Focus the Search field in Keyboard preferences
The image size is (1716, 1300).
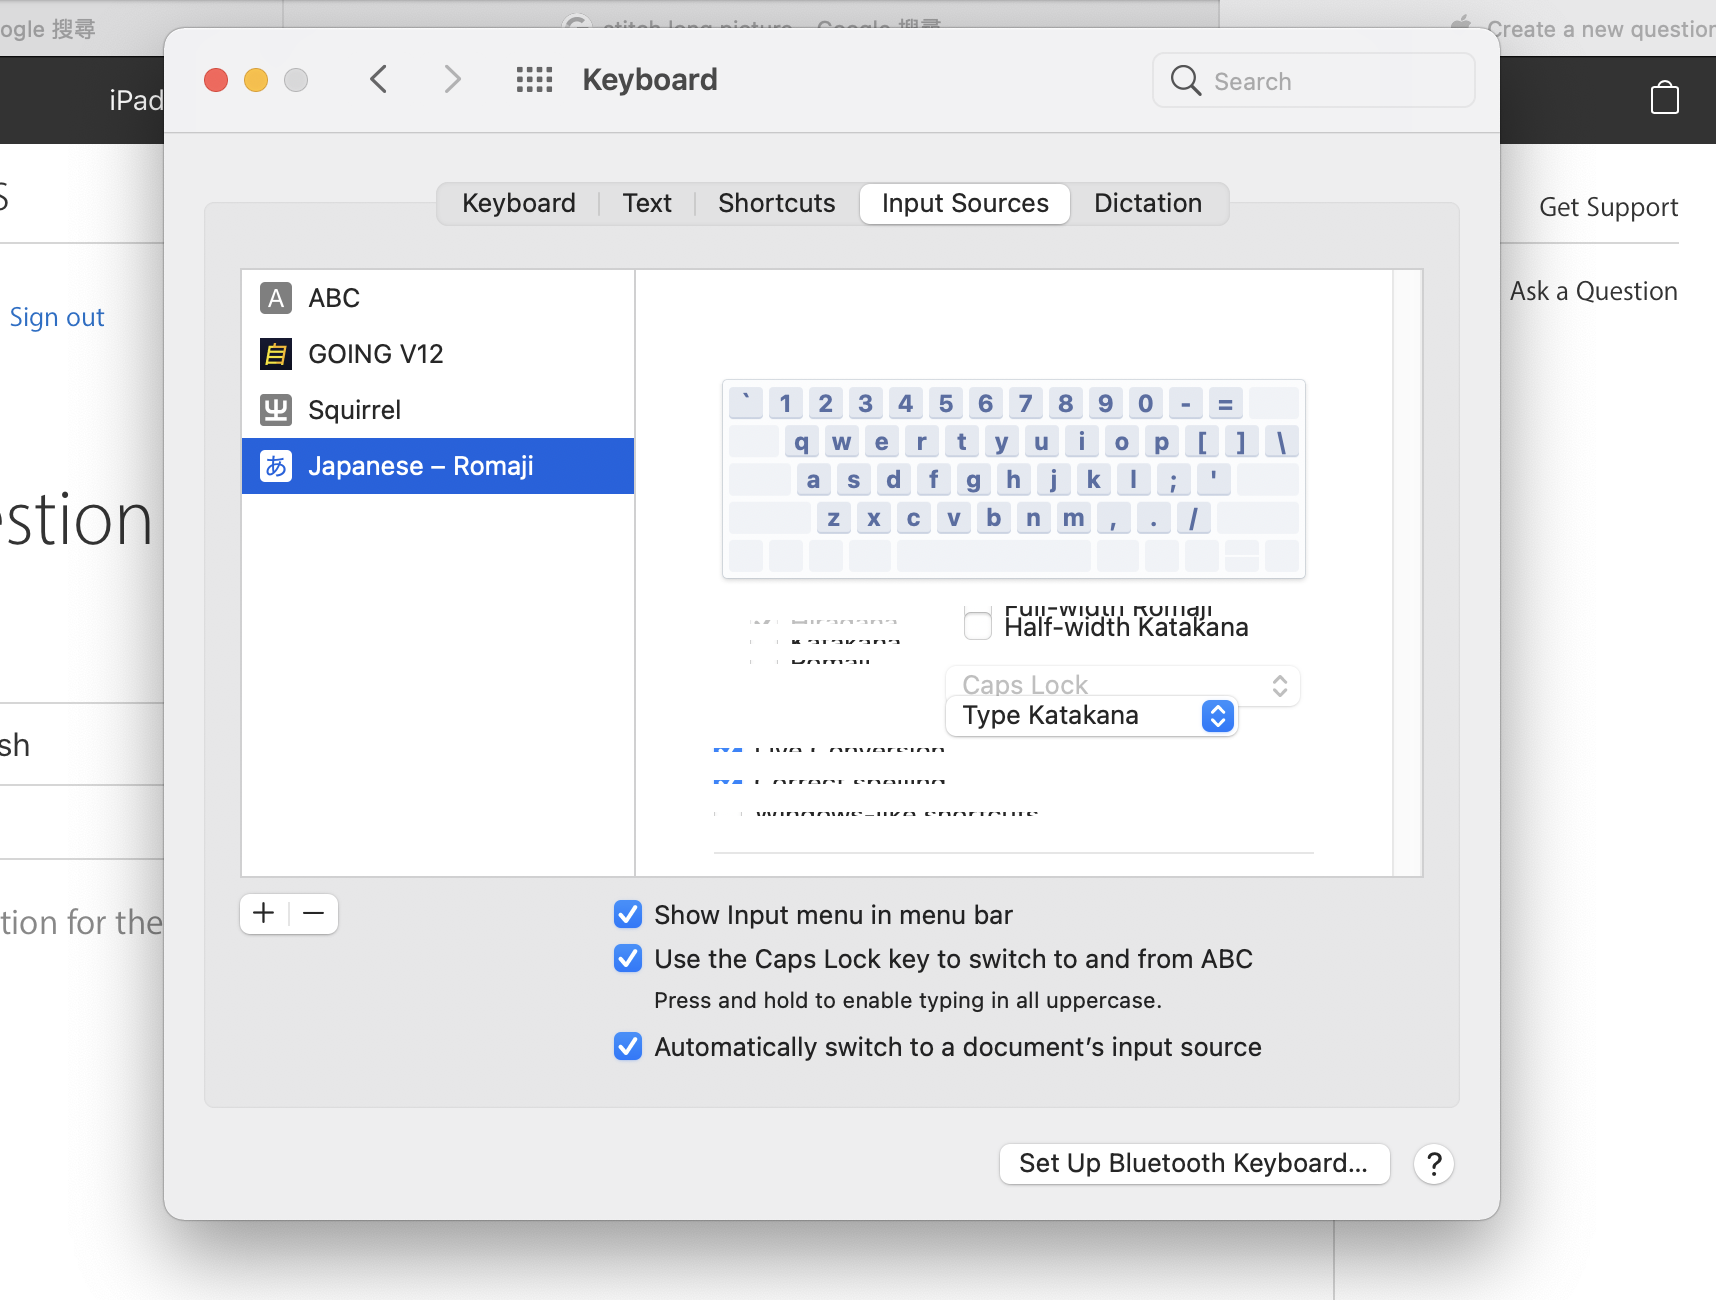tap(1314, 81)
